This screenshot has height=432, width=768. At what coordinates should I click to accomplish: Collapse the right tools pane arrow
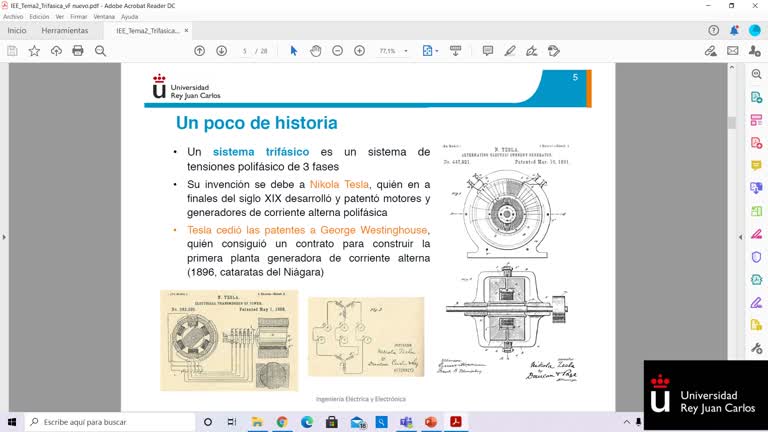[741, 237]
